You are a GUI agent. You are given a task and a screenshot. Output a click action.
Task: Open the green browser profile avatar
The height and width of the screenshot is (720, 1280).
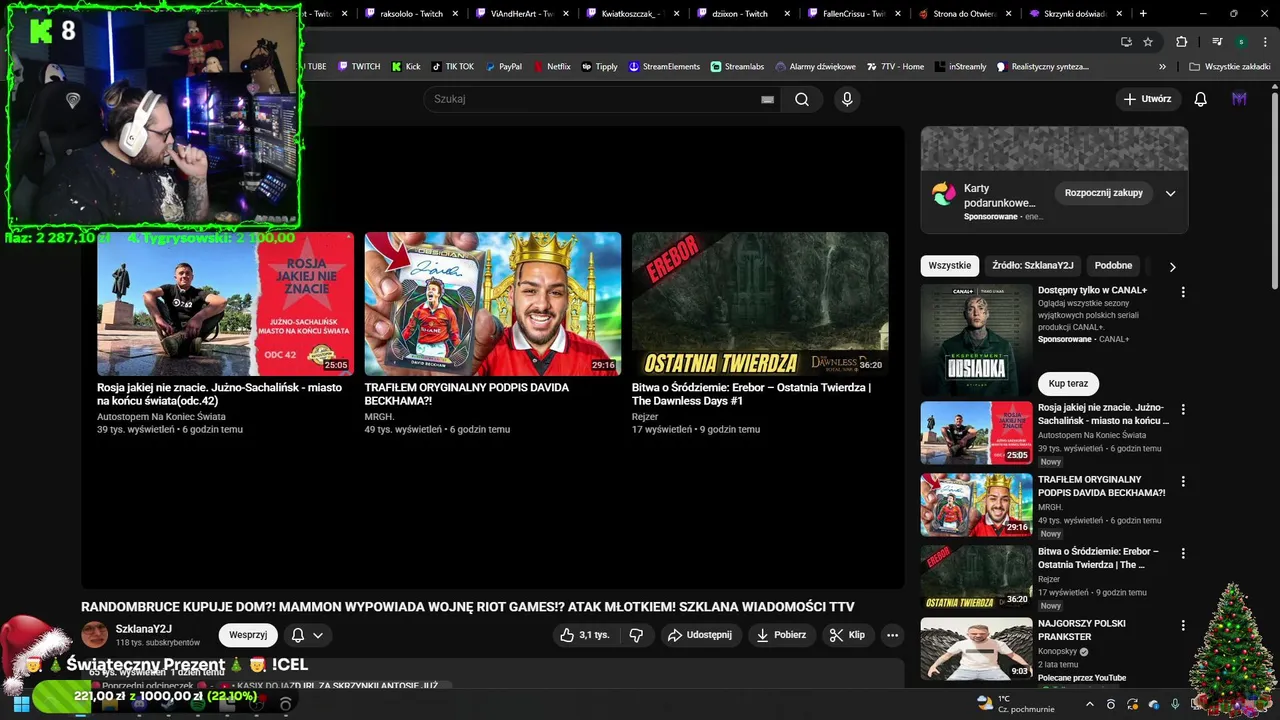point(1241,42)
